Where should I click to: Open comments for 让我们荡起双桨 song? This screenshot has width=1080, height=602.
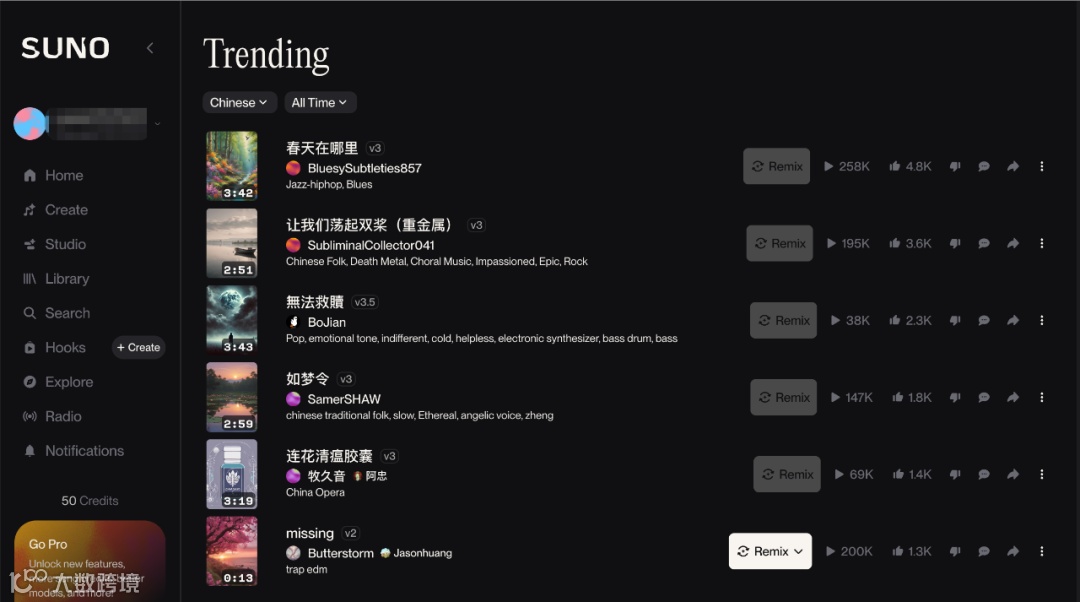984,243
